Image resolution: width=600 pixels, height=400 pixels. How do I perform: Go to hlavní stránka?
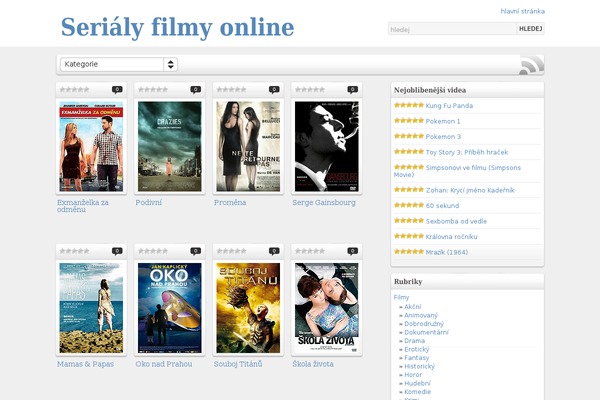point(522,11)
